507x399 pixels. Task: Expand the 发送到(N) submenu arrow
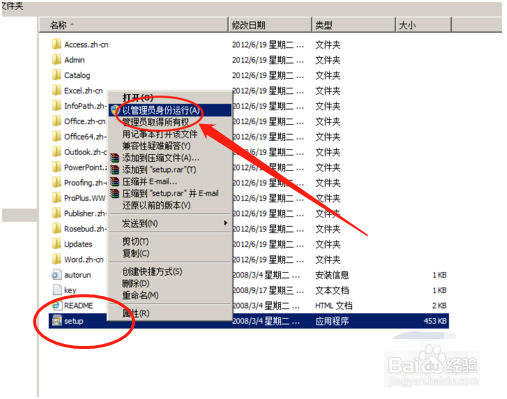pyautogui.click(x=226, y=223)
